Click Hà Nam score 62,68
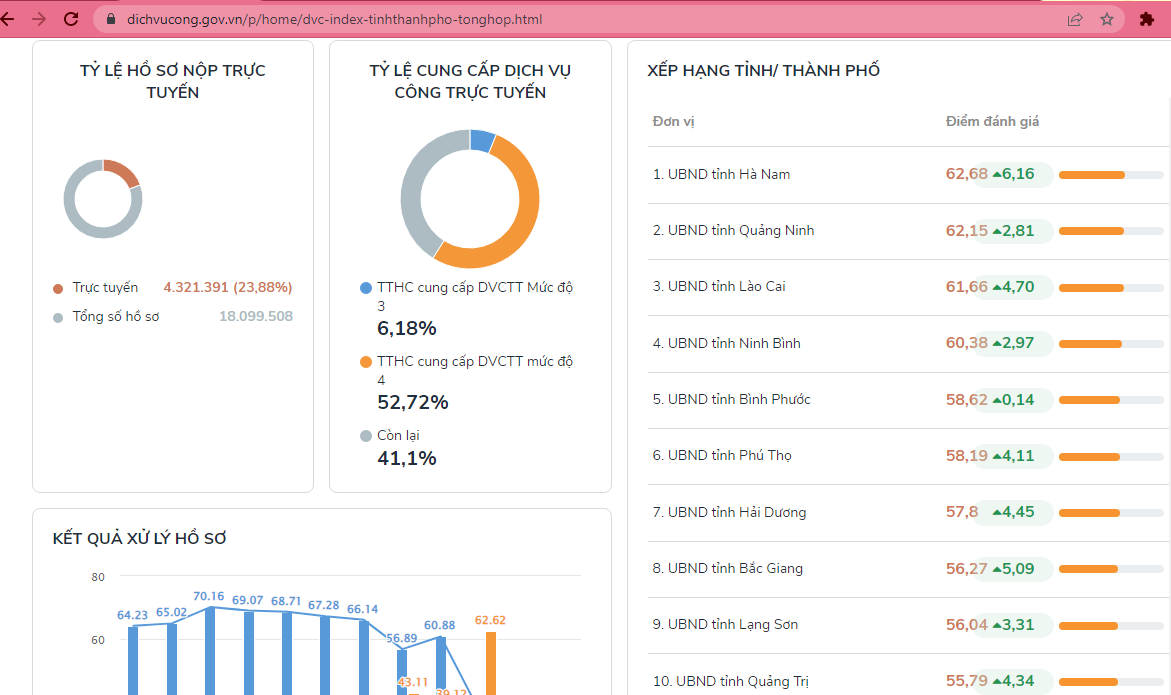This screenshot has width=1171, height=695. coord(966,174)
